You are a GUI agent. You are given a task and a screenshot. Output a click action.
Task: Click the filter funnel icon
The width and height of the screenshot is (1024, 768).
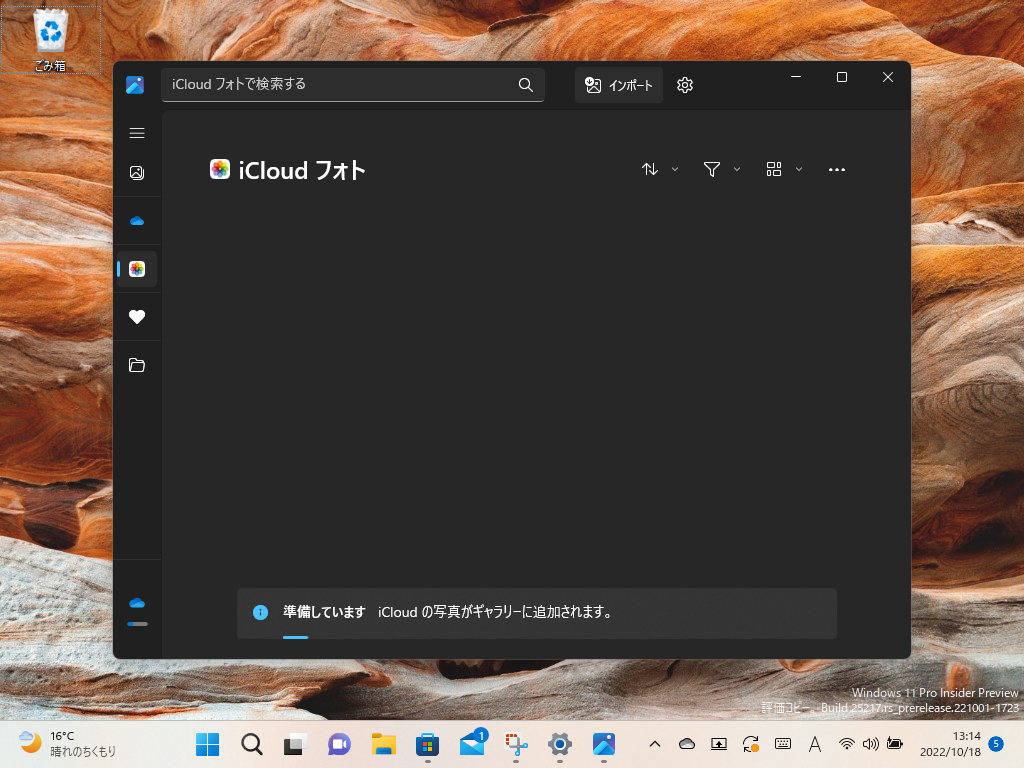pyautogui.click(x=713, y=169)
